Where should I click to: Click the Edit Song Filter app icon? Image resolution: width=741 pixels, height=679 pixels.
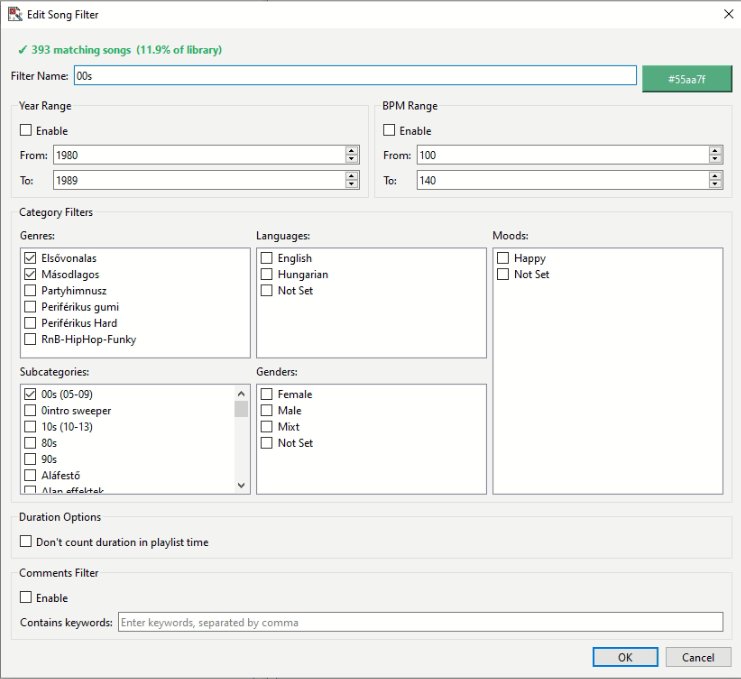pos(15,14)
